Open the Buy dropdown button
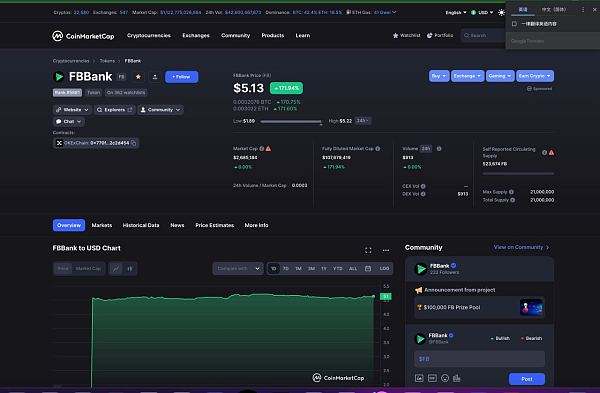Image resolution: width=600 pixels, height=393 pixels. [x=439, y=76]
